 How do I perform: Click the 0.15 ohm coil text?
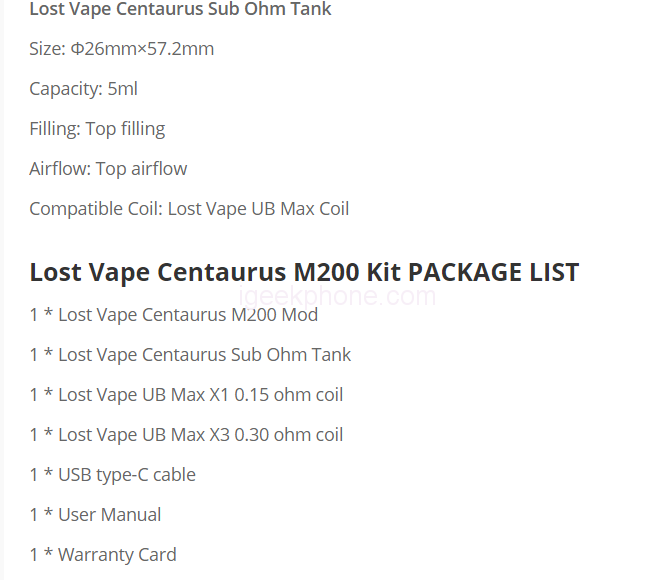tap(289, 395)
